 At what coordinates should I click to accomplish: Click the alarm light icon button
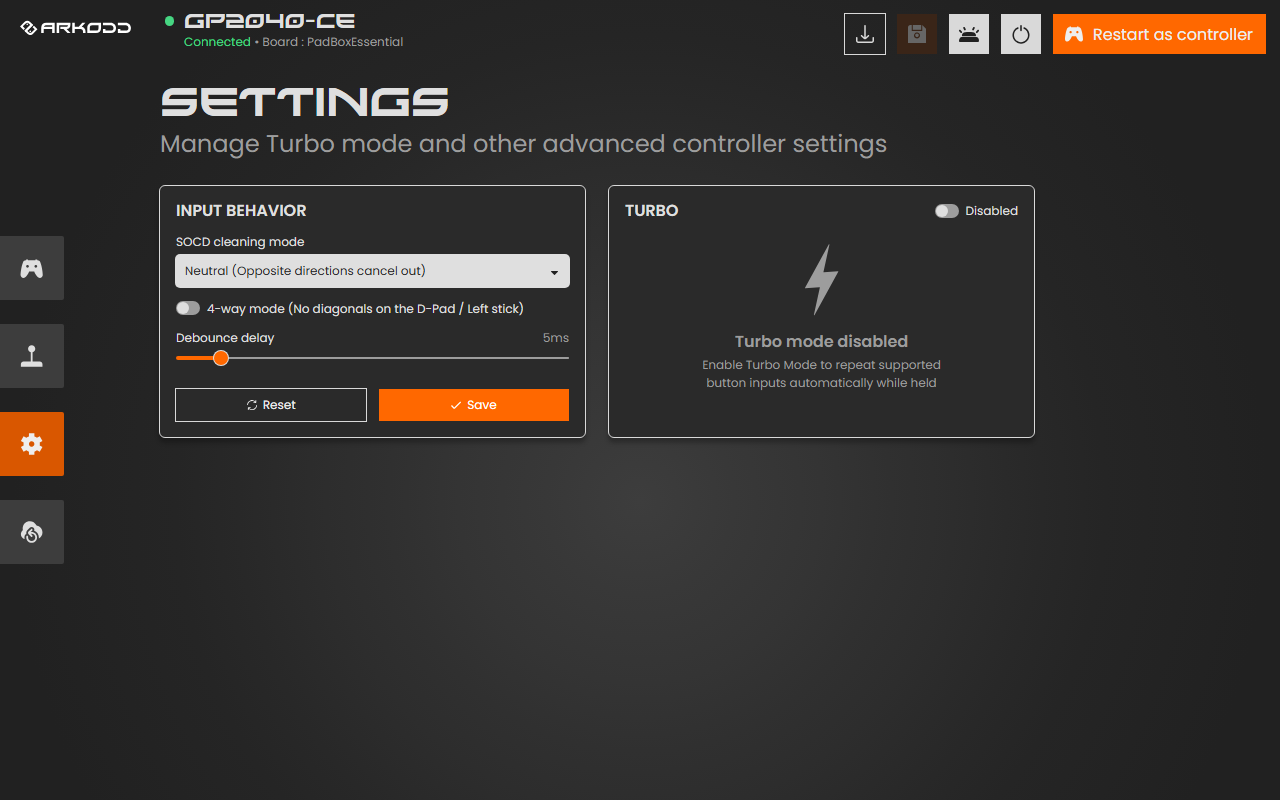pos(969,34)
